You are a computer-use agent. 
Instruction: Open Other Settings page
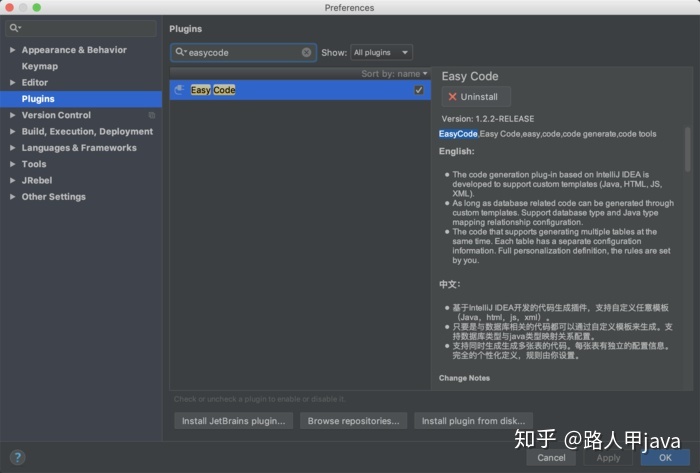[54, 197]
